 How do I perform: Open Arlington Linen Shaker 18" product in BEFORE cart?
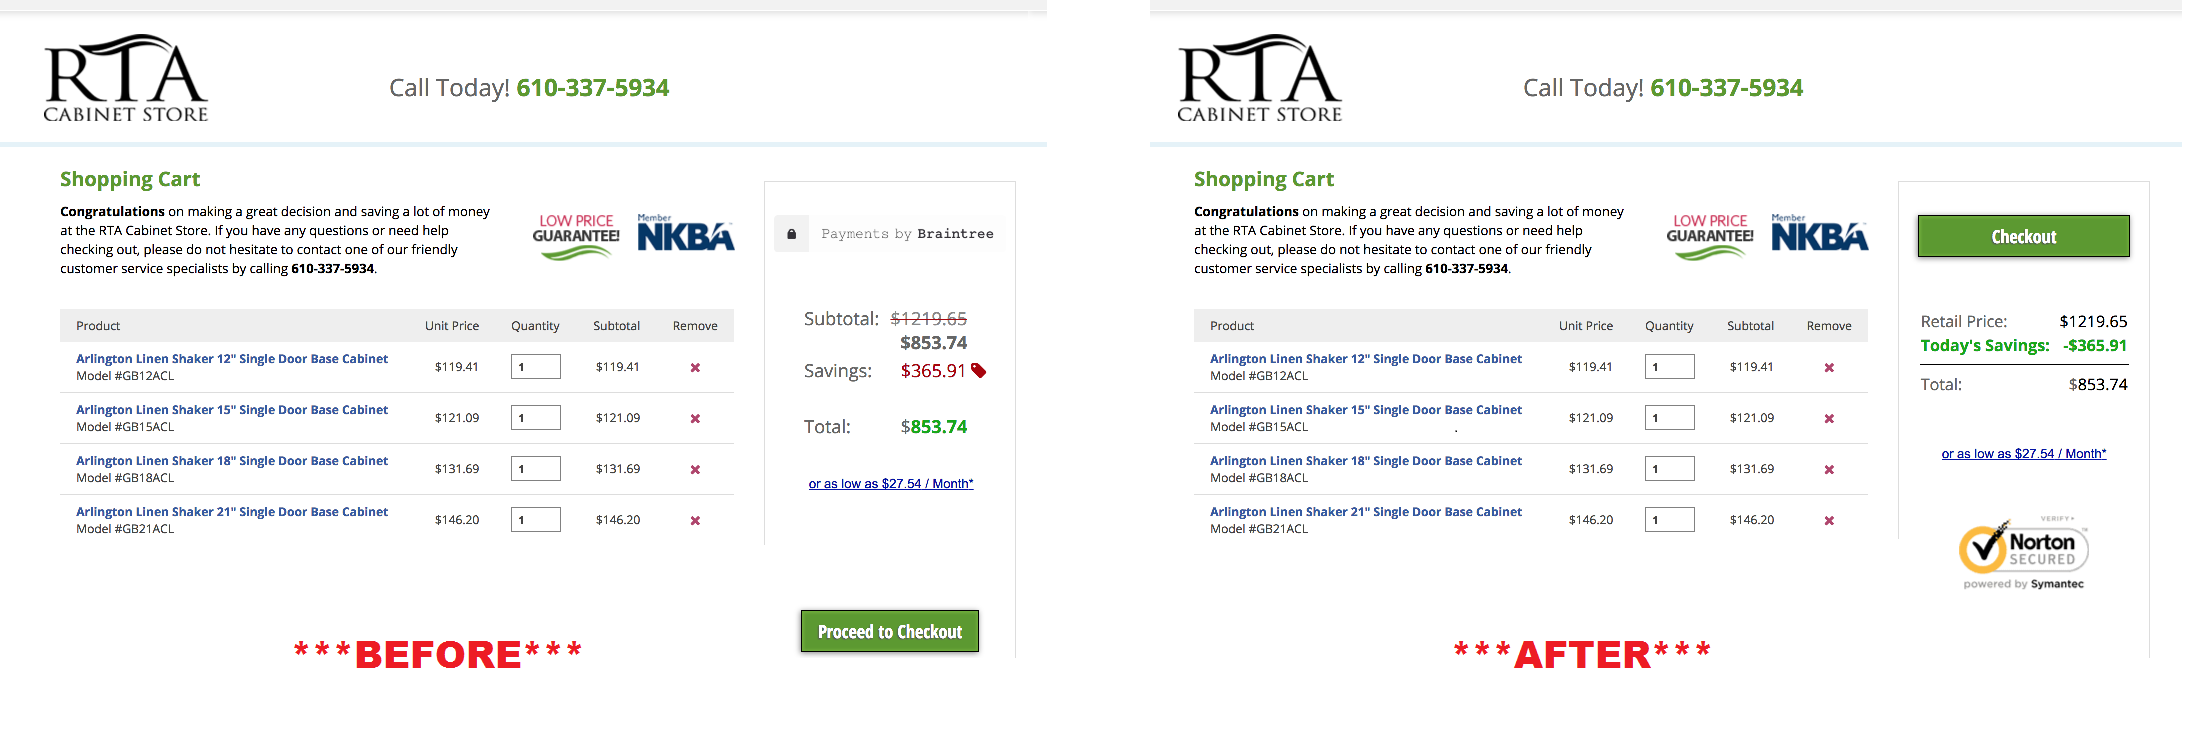tap(232, 461)
